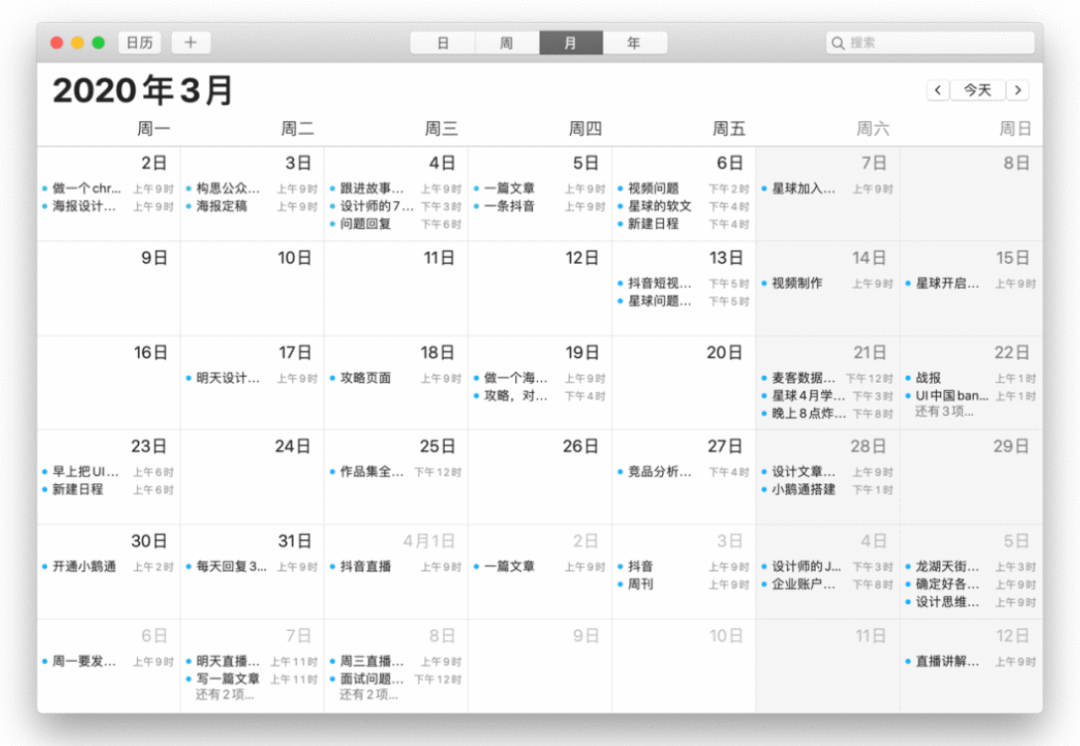
Task: Select the 月 month view tab
Action: tap(570, 43)
